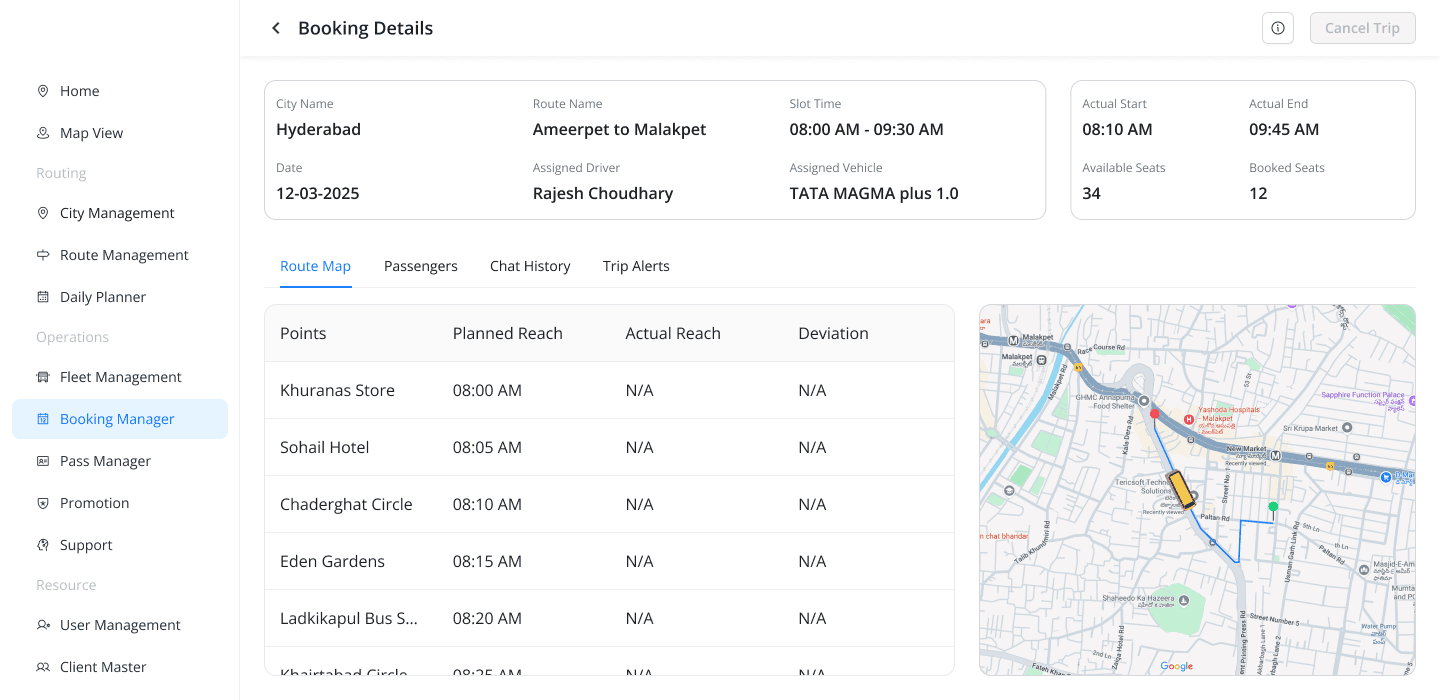1440x700 pixels.
Task: Open the Chat History tab
Action: (x=530, y=266)
